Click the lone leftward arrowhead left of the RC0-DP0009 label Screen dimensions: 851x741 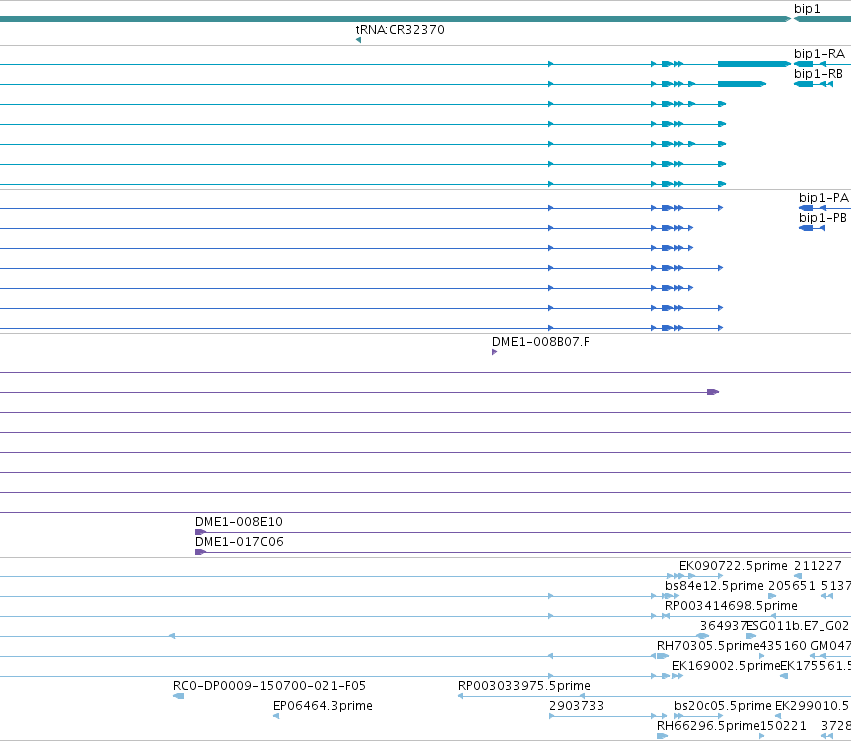click(x=172, y=636)
